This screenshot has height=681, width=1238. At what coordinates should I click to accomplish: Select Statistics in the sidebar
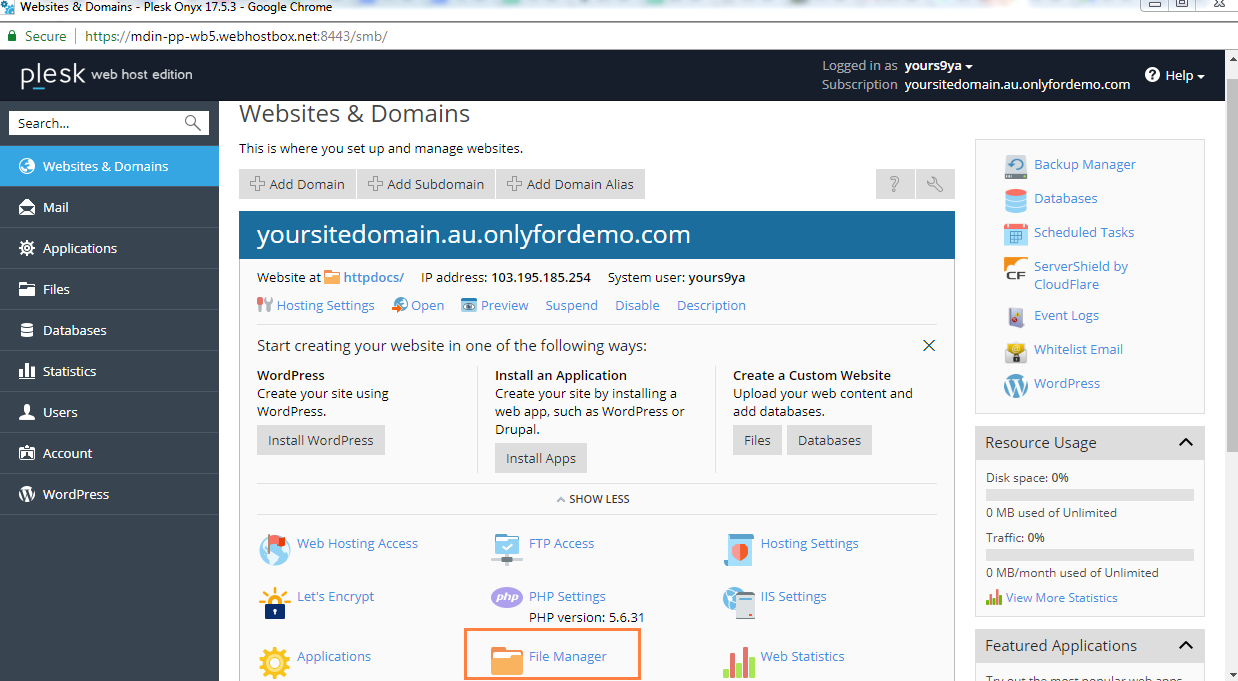(x=109, y=371)
